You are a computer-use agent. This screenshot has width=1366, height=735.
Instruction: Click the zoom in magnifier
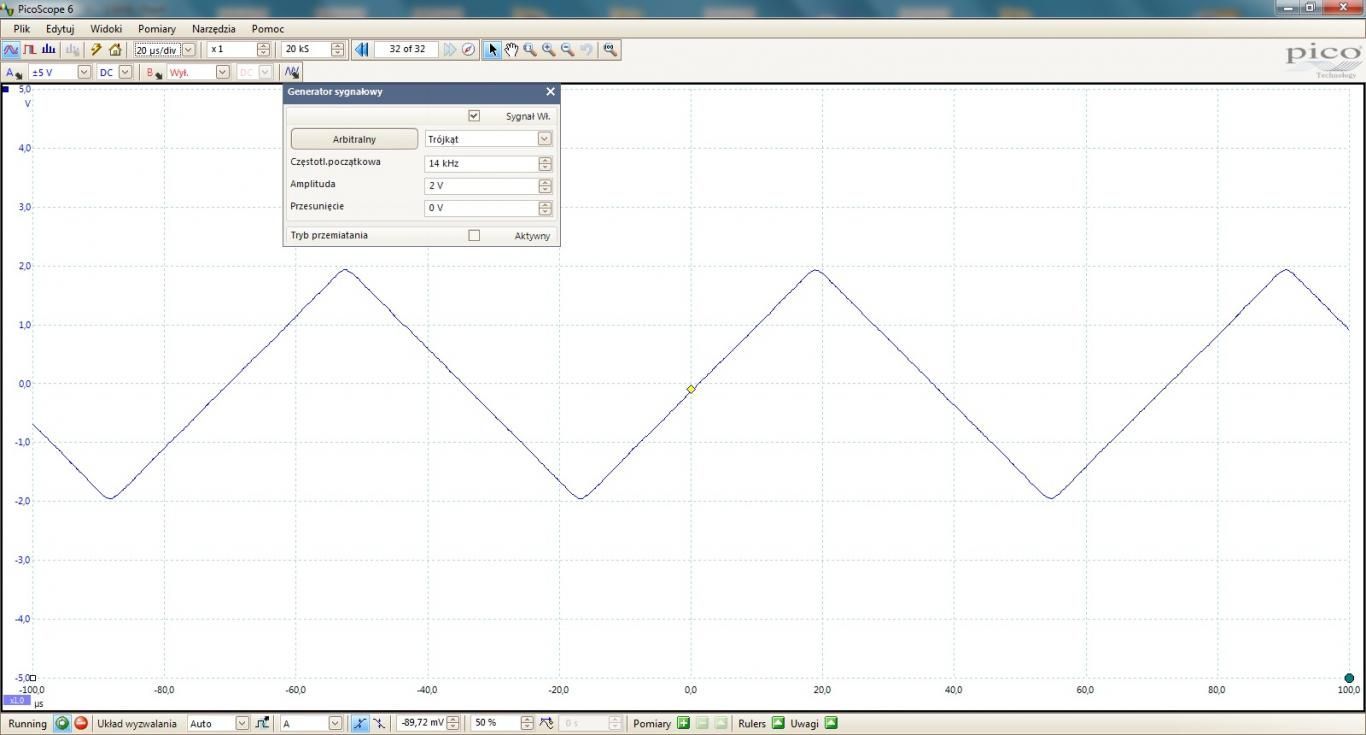pyautogui.click(x=549, y=49)
